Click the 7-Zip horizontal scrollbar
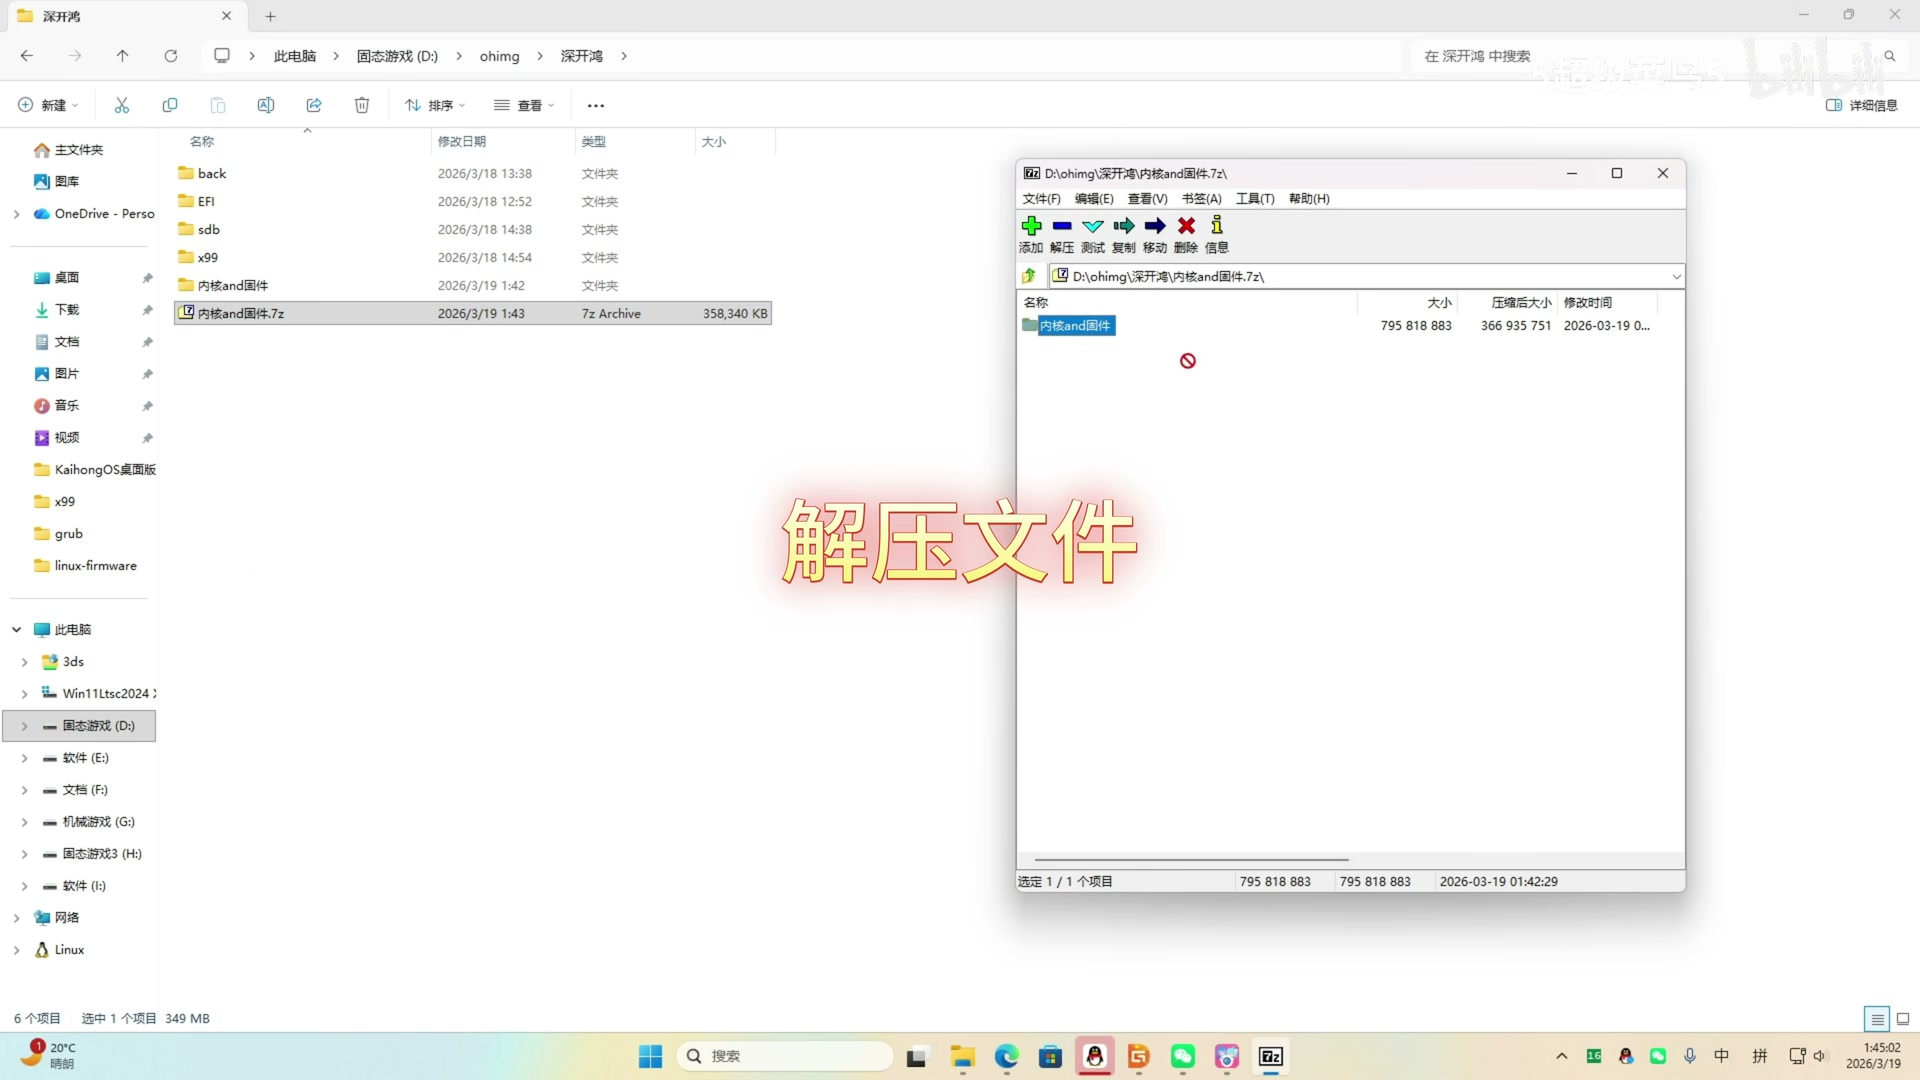The height and width of the screenshot is (1080, 1920). point(1191,859)
